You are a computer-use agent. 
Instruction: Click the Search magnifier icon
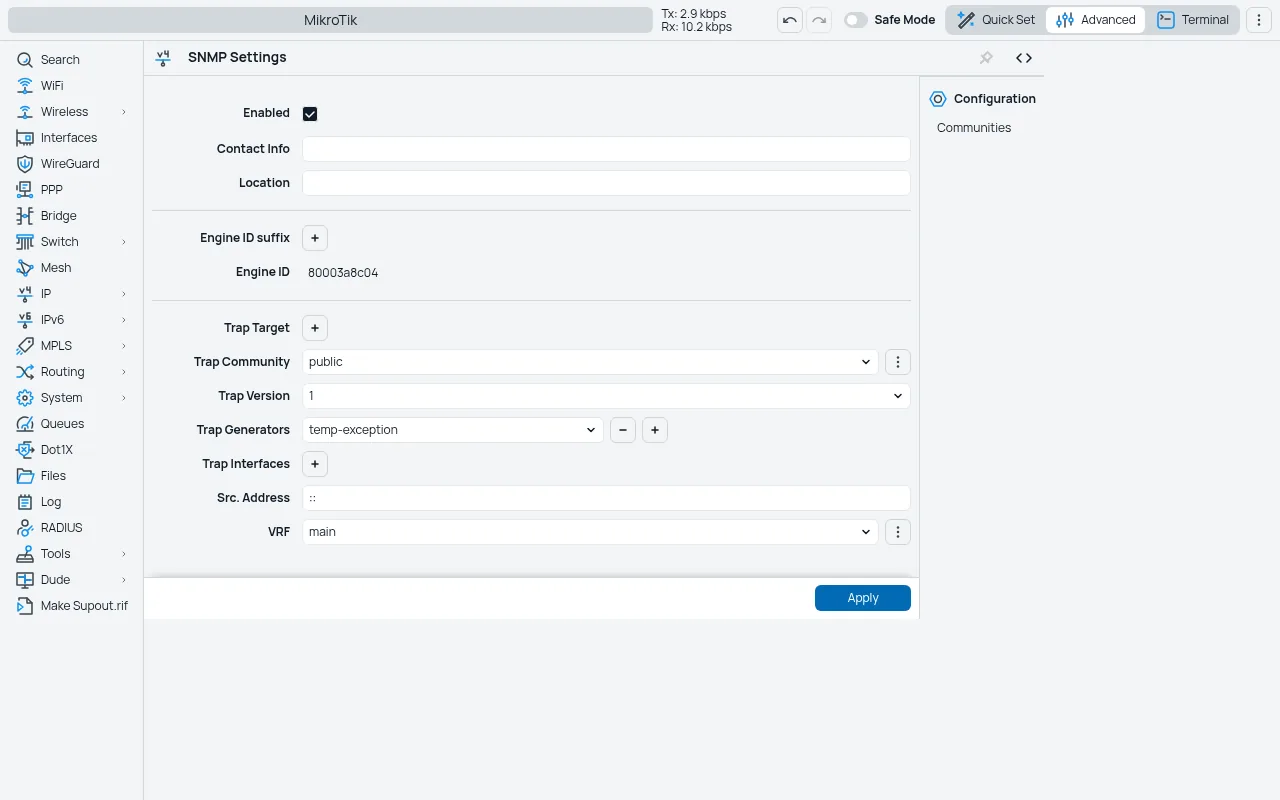(25, 60)
